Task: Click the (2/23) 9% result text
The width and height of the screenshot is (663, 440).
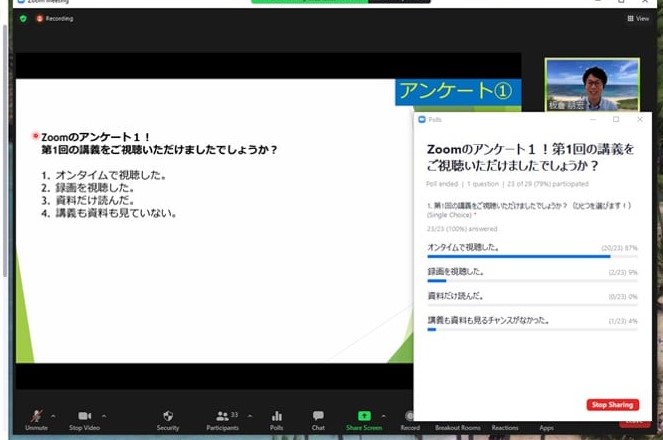Action: pos(623,273)
